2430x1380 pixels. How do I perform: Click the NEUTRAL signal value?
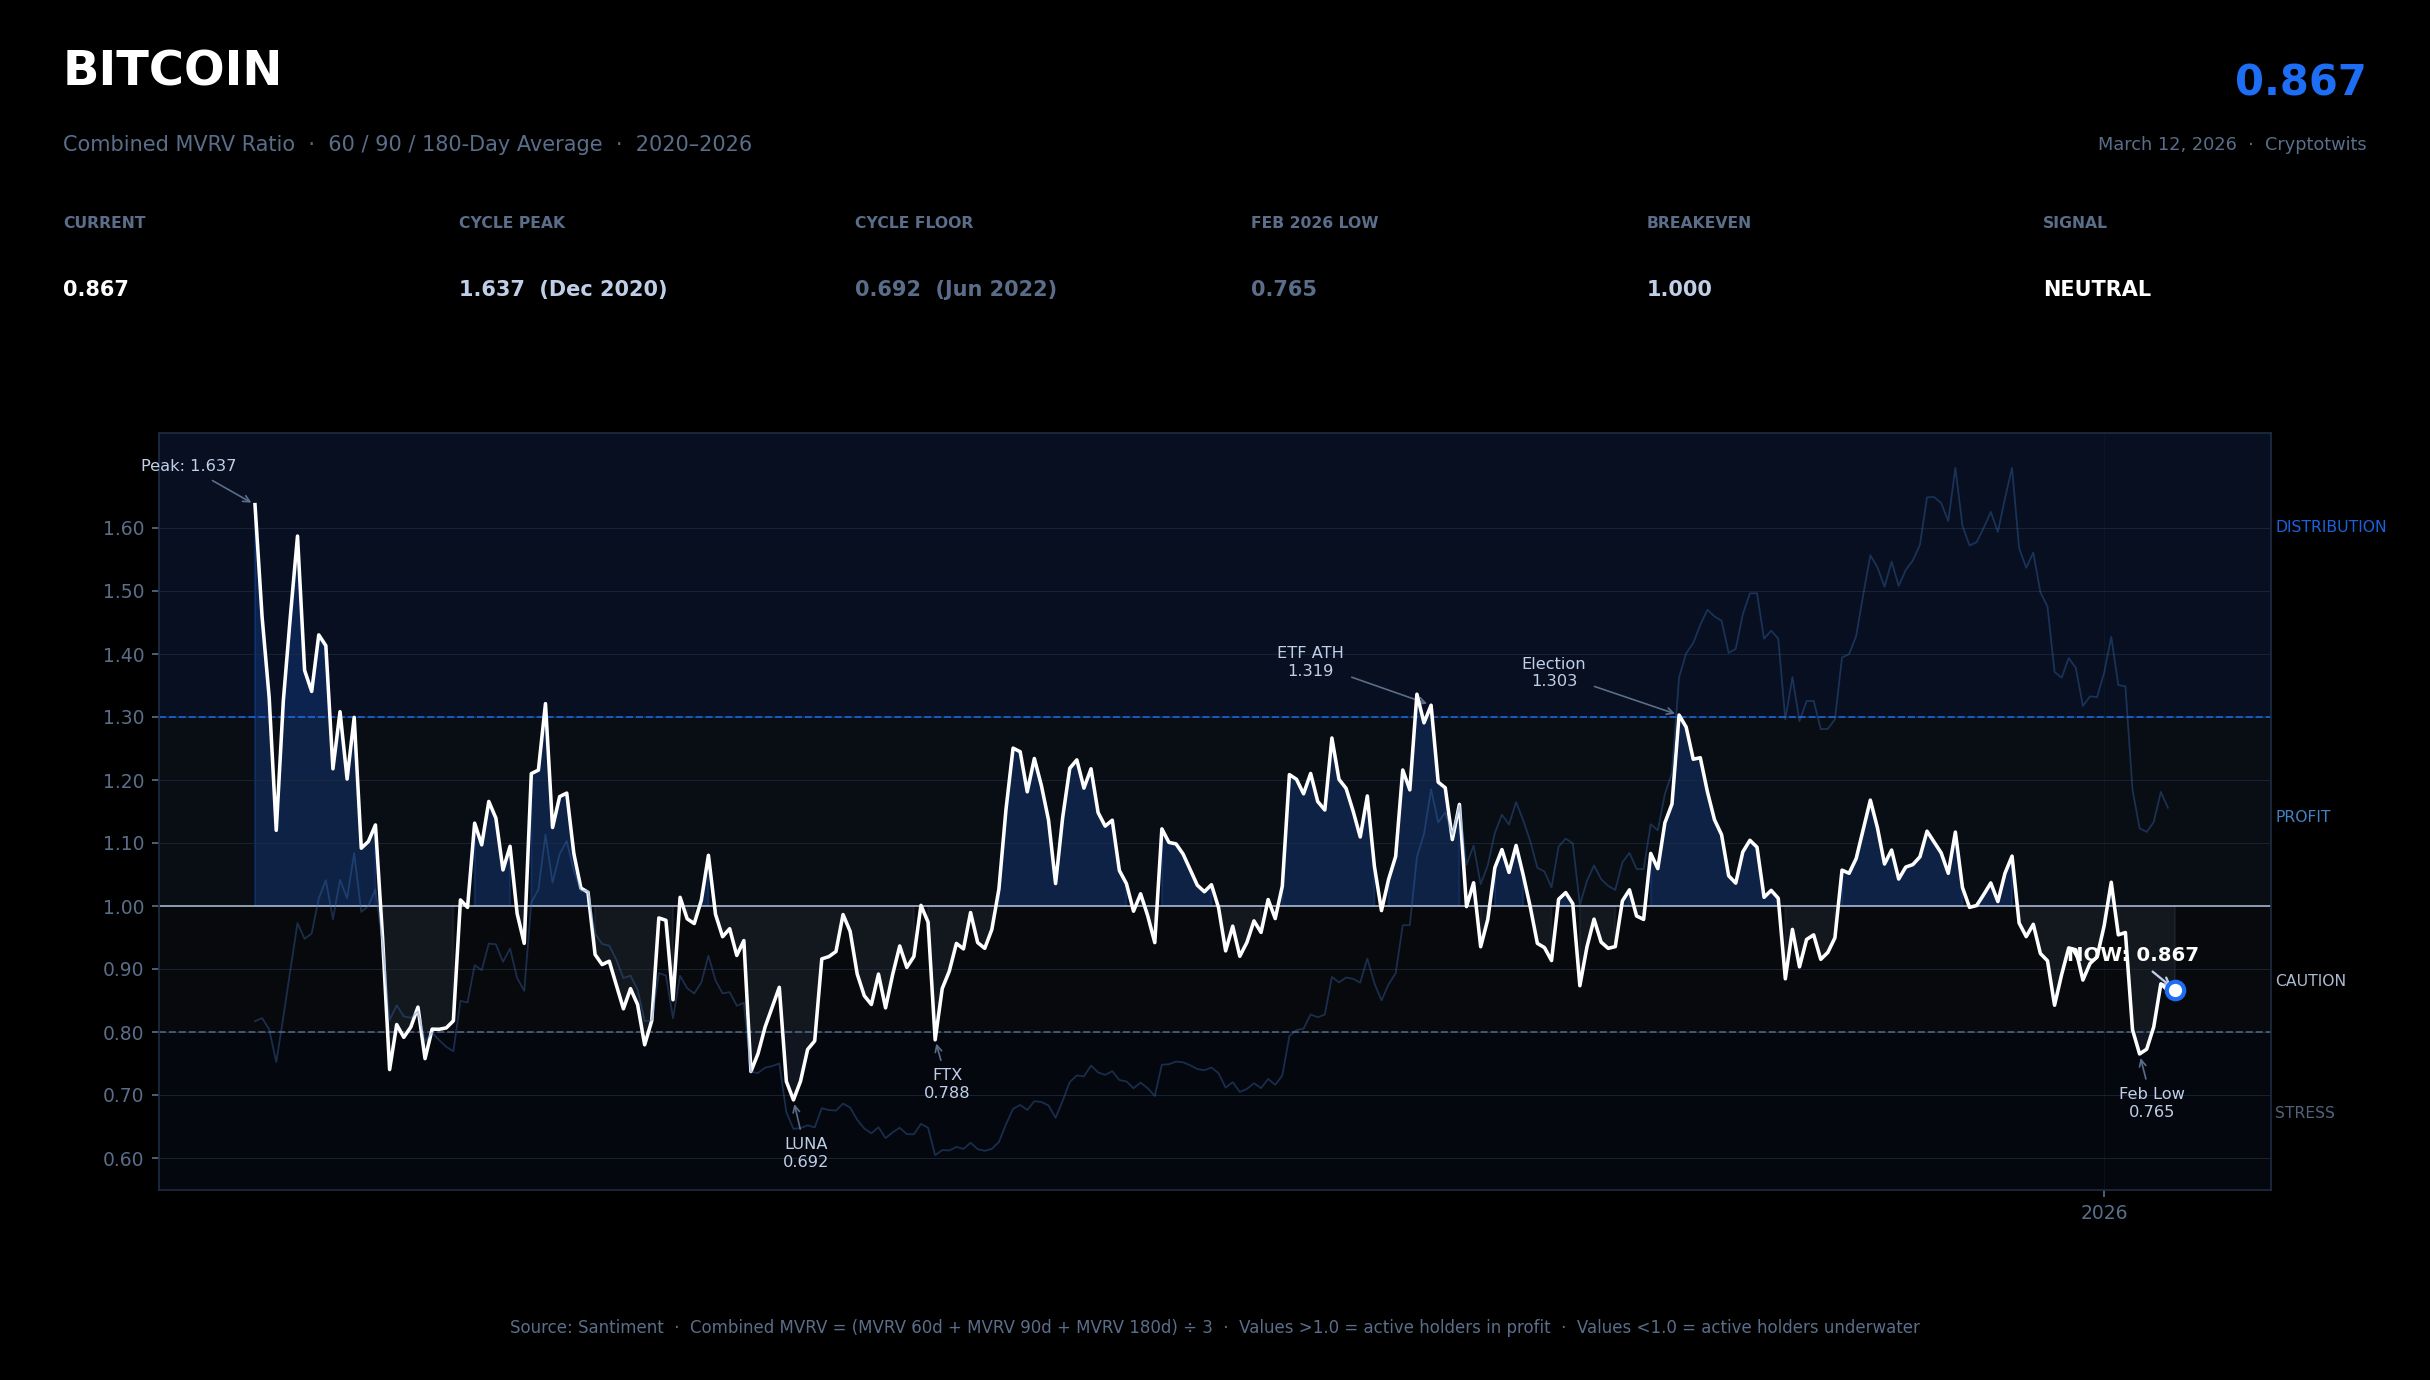(x=2096, y=289)
